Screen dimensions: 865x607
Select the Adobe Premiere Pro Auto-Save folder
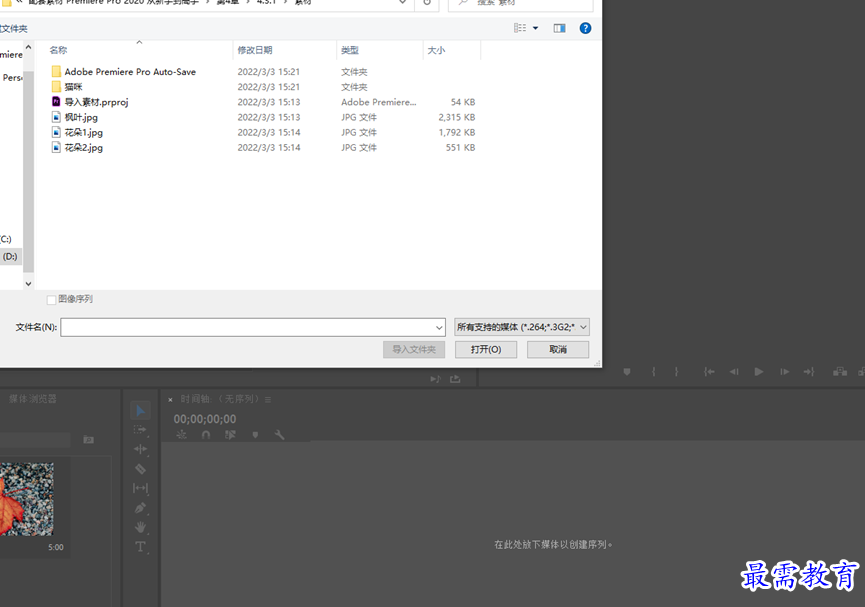pyautogui.click(x=130, y=72)
